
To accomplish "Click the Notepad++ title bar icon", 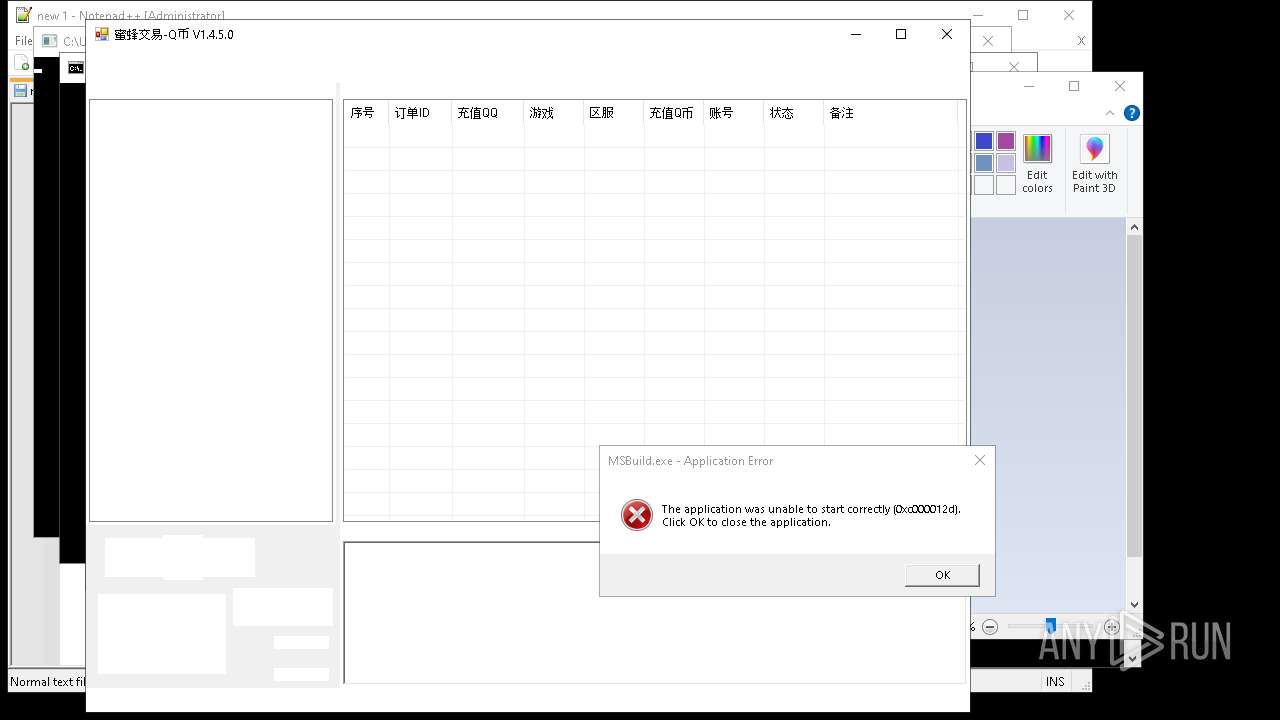I will tap(23, 15).
